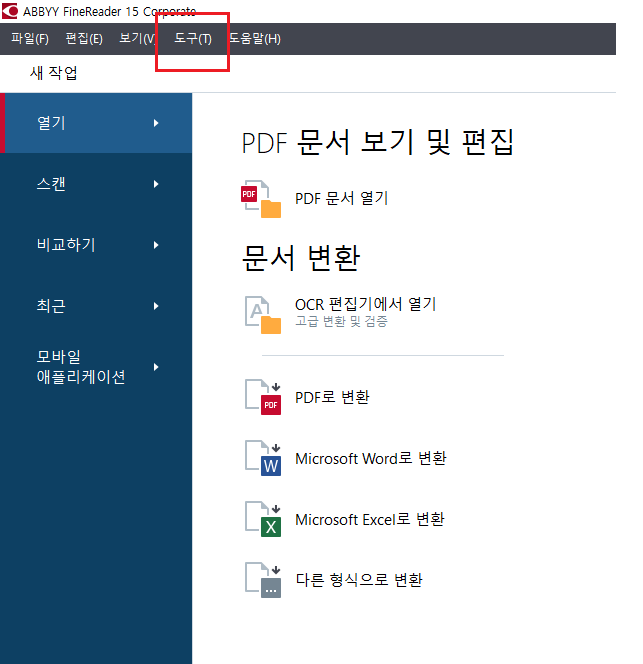This screenshot has height=664, width=643.
Task: Click the 문서 변환 heading
Action: (301, 257)
